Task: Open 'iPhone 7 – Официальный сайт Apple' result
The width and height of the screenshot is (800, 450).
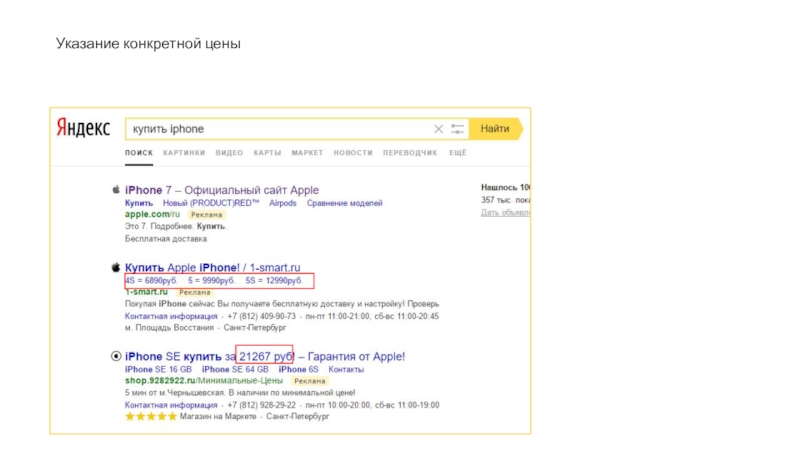Action: [x=222, y=190]
